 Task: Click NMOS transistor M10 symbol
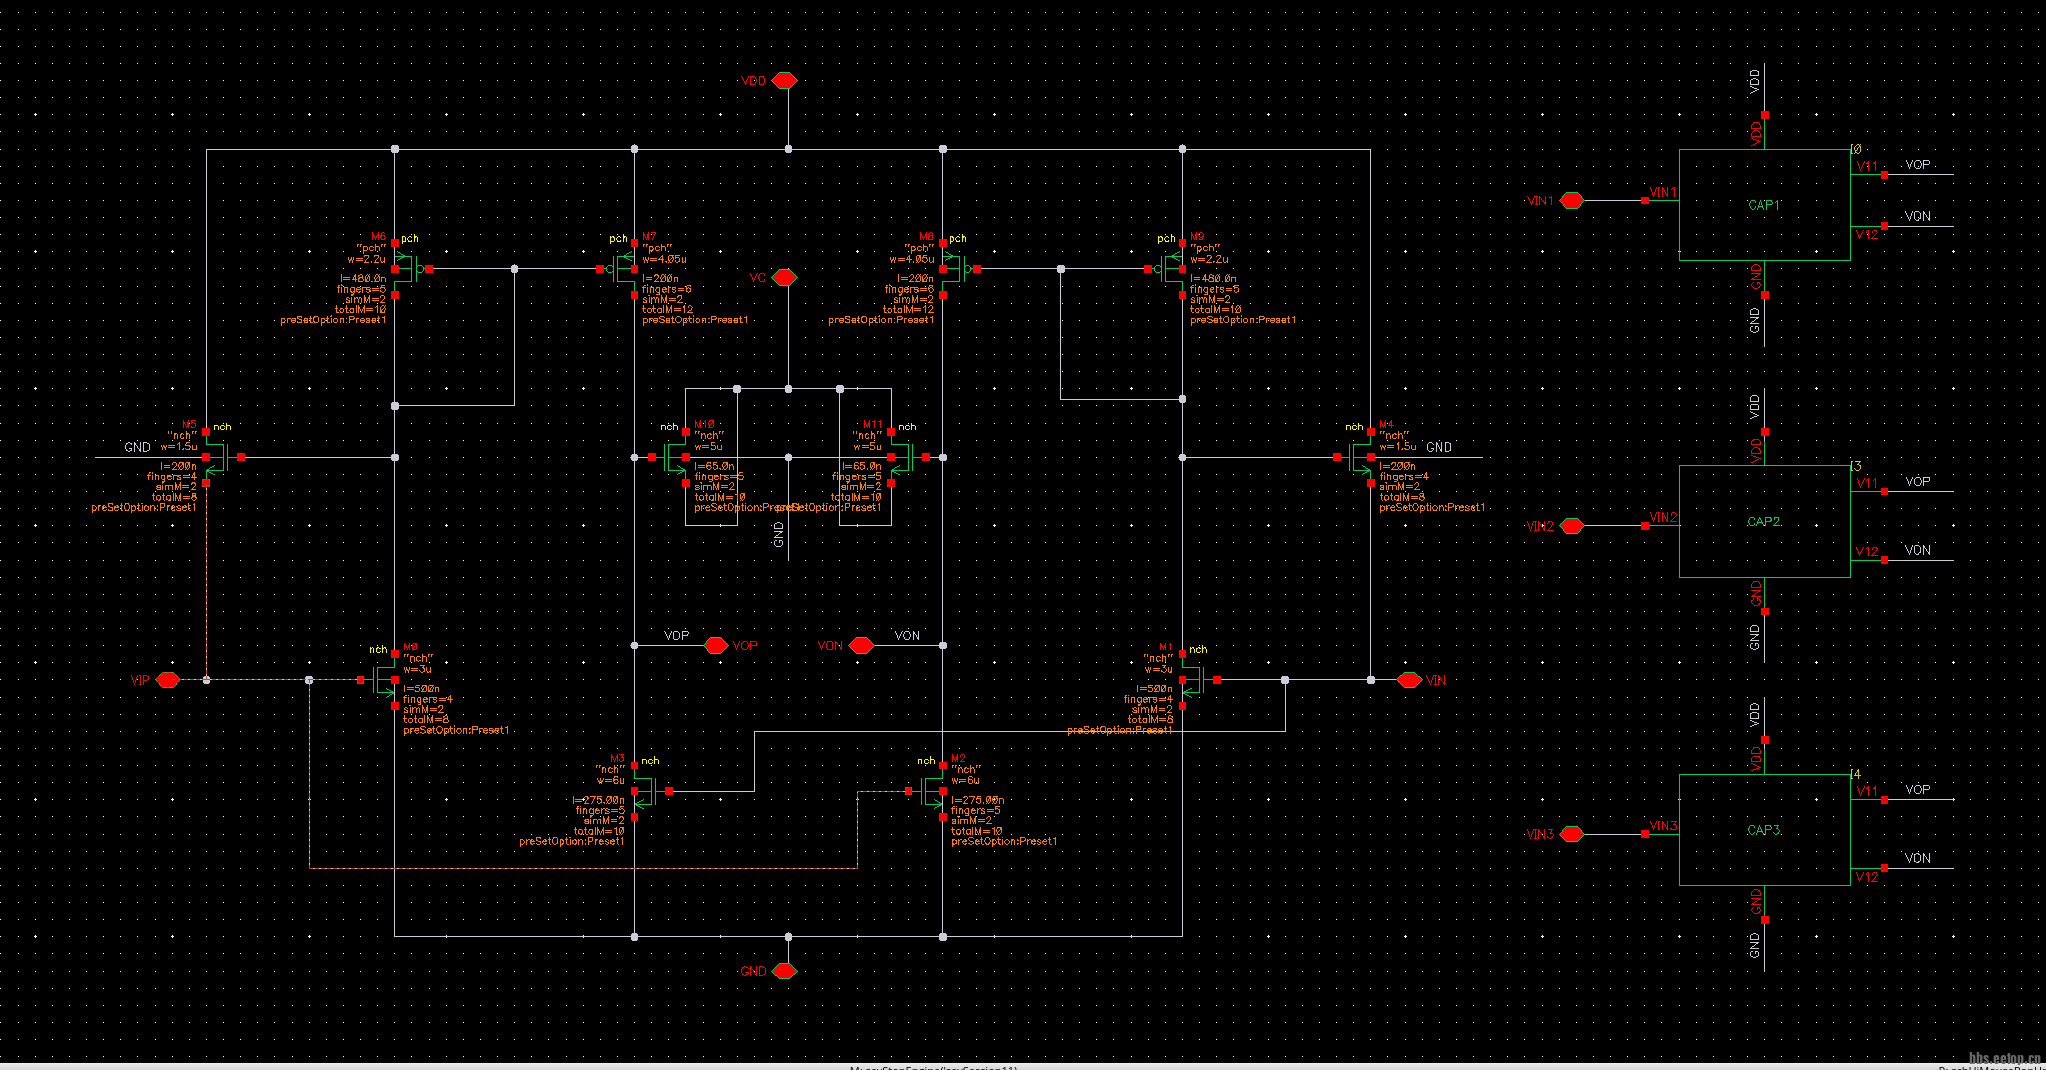[676, 458]
